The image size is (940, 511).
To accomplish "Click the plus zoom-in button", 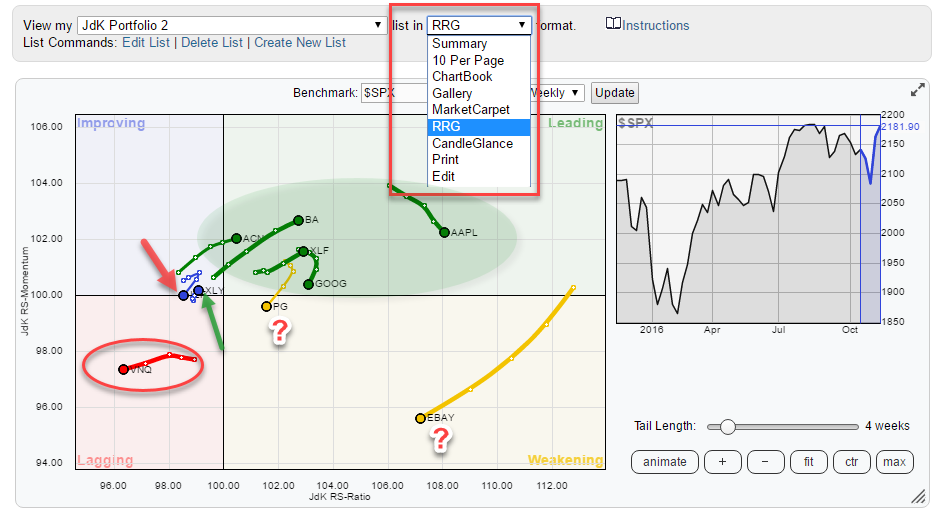I will click(x=722, y=462).
